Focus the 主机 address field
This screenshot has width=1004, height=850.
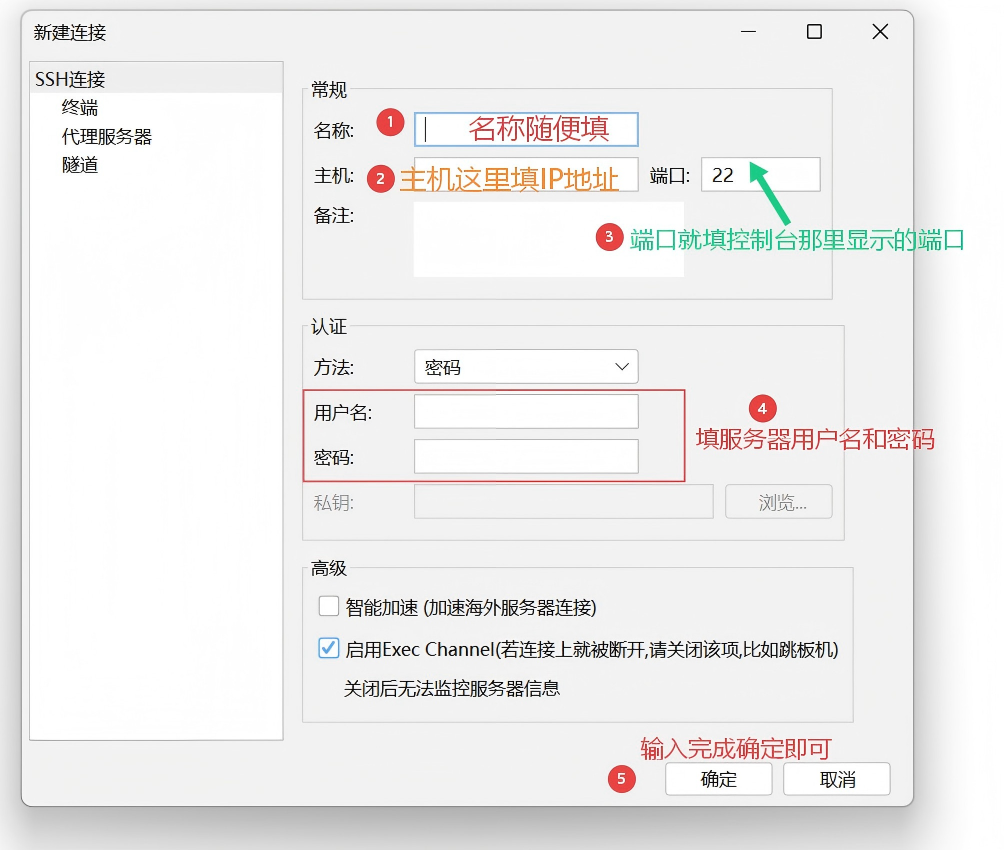(526, 175)
